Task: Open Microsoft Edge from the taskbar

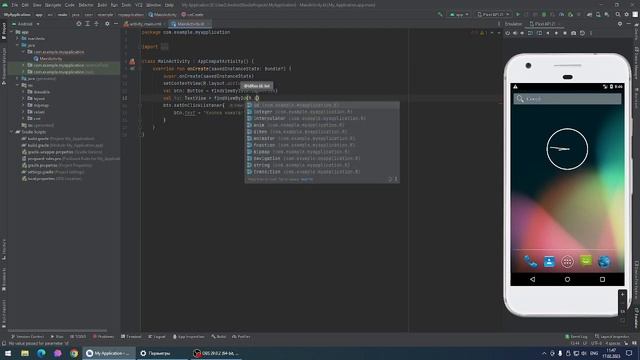Action: click(41, 353)
